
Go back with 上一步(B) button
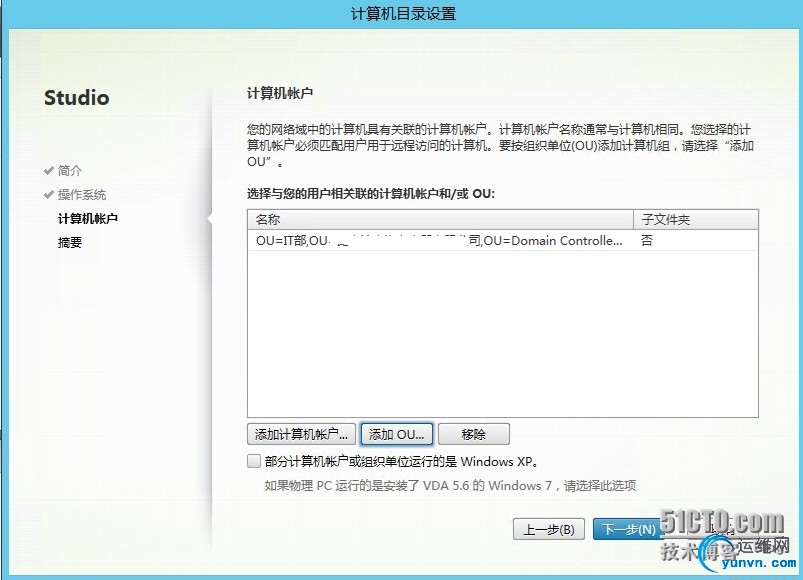(x=548, y=529)
